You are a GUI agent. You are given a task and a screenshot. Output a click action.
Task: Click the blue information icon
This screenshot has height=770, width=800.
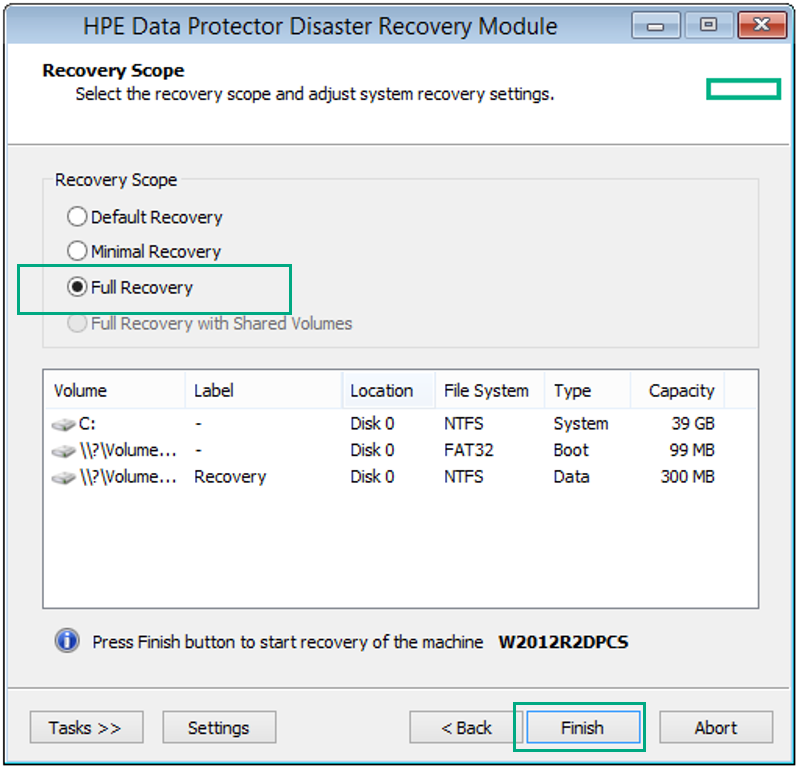click(67, 640)
